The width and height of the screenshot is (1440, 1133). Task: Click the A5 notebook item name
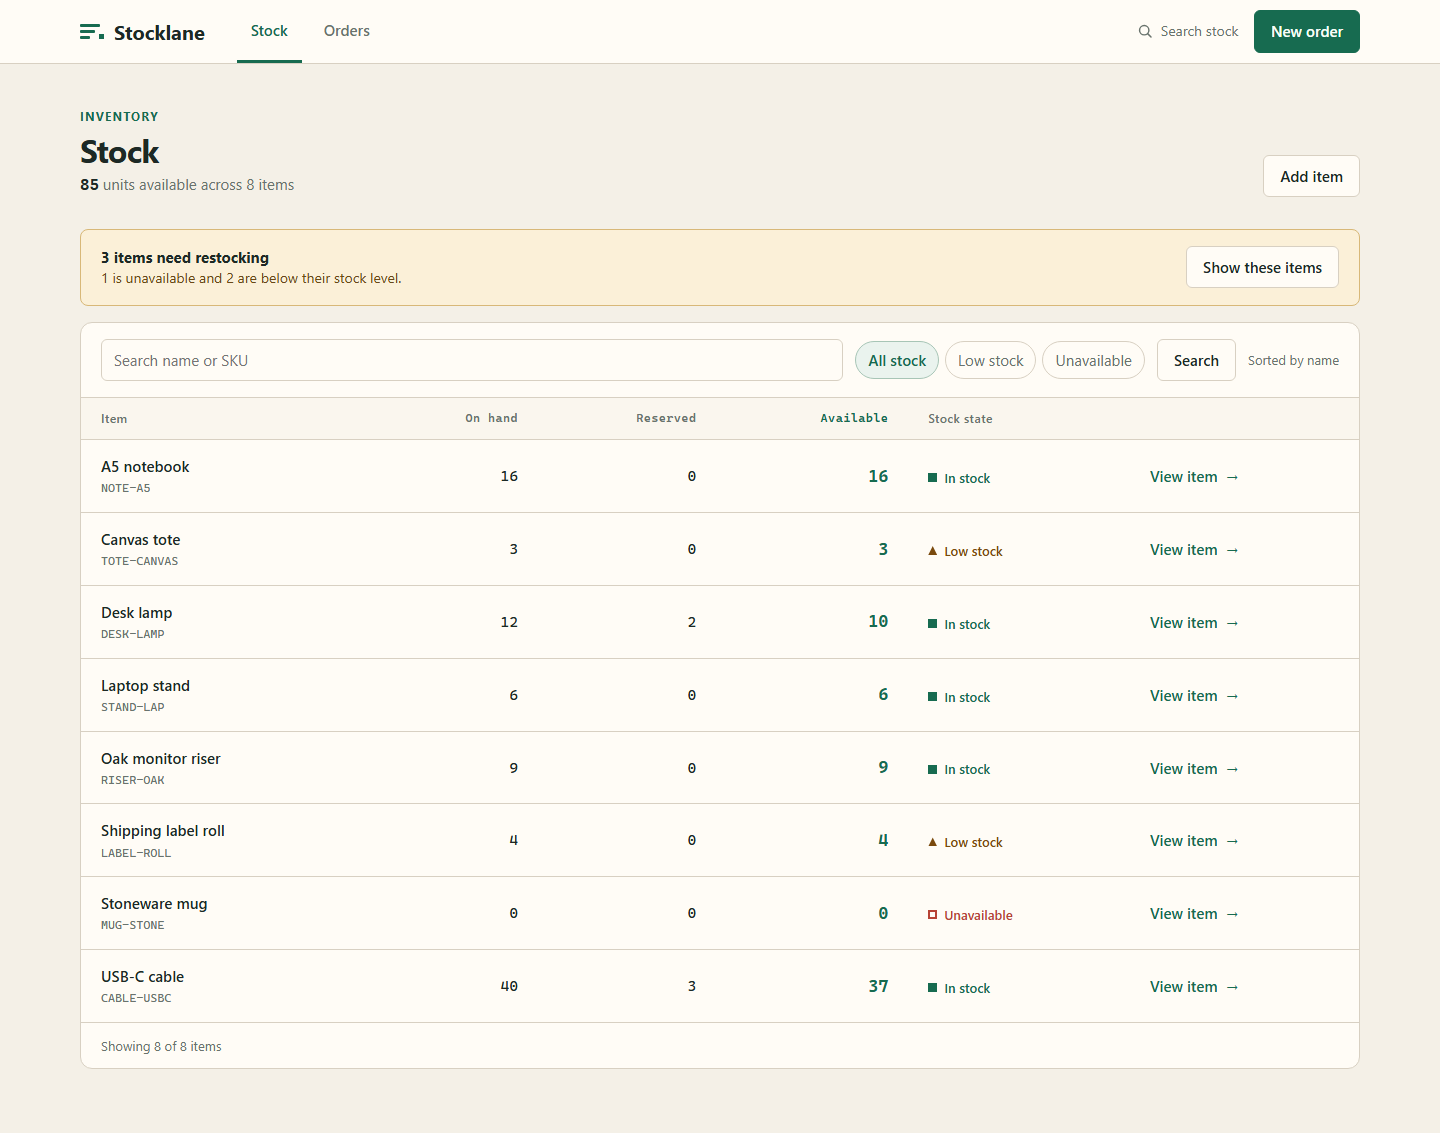145,467
